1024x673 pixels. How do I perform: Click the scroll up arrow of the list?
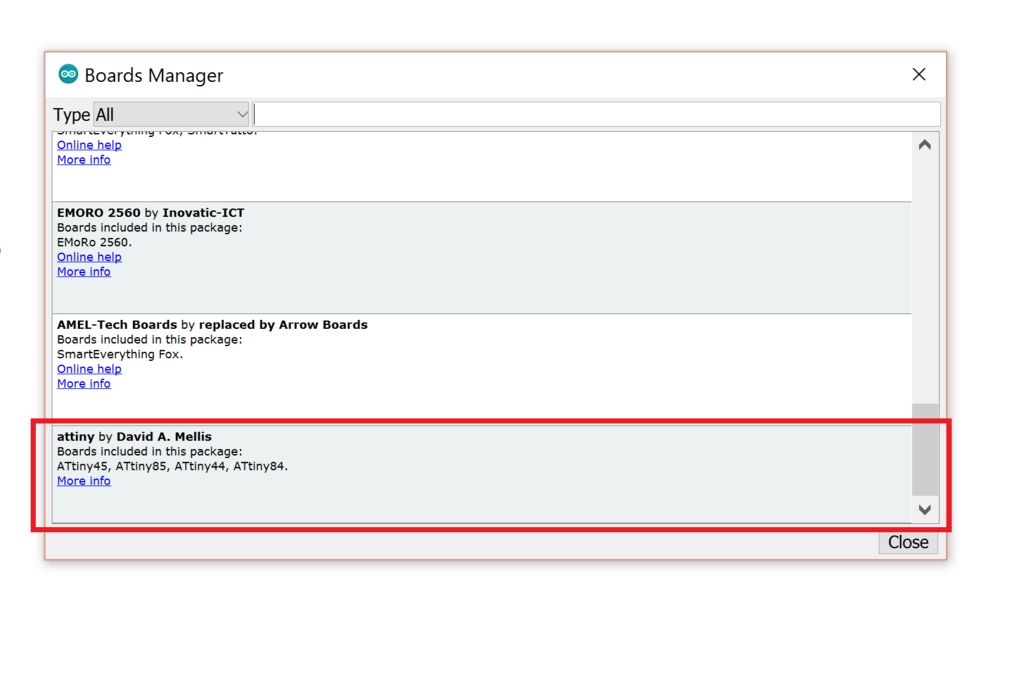coord(925,145)
